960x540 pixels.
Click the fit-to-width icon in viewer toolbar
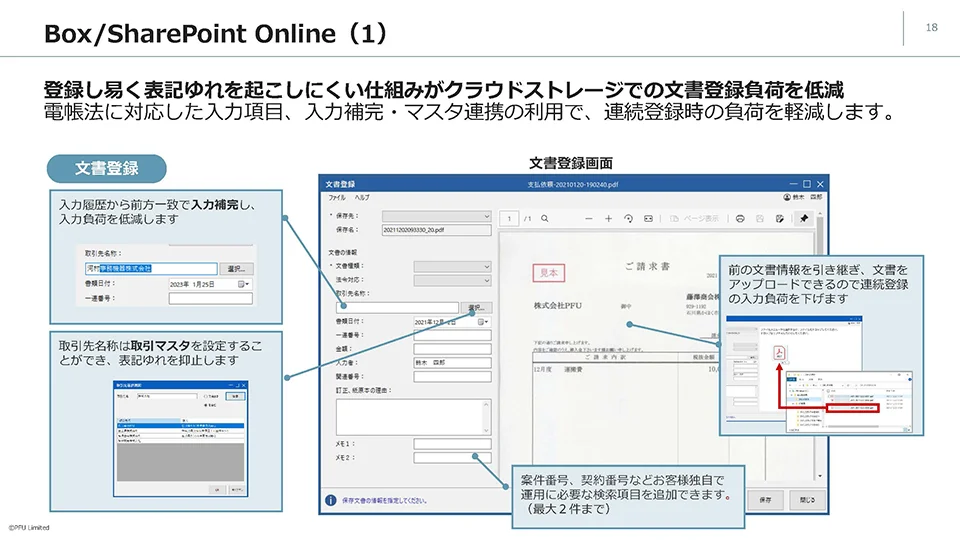(x=648, y=219)
